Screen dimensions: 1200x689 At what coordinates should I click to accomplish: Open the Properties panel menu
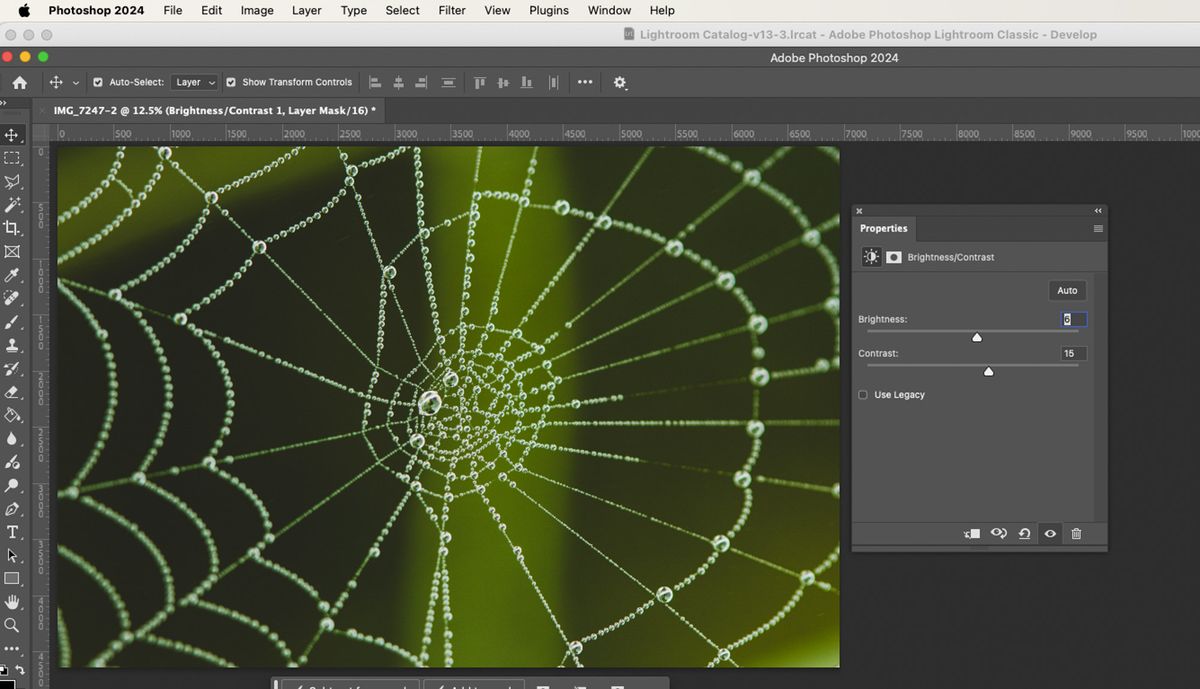[x=1097, y=228]
